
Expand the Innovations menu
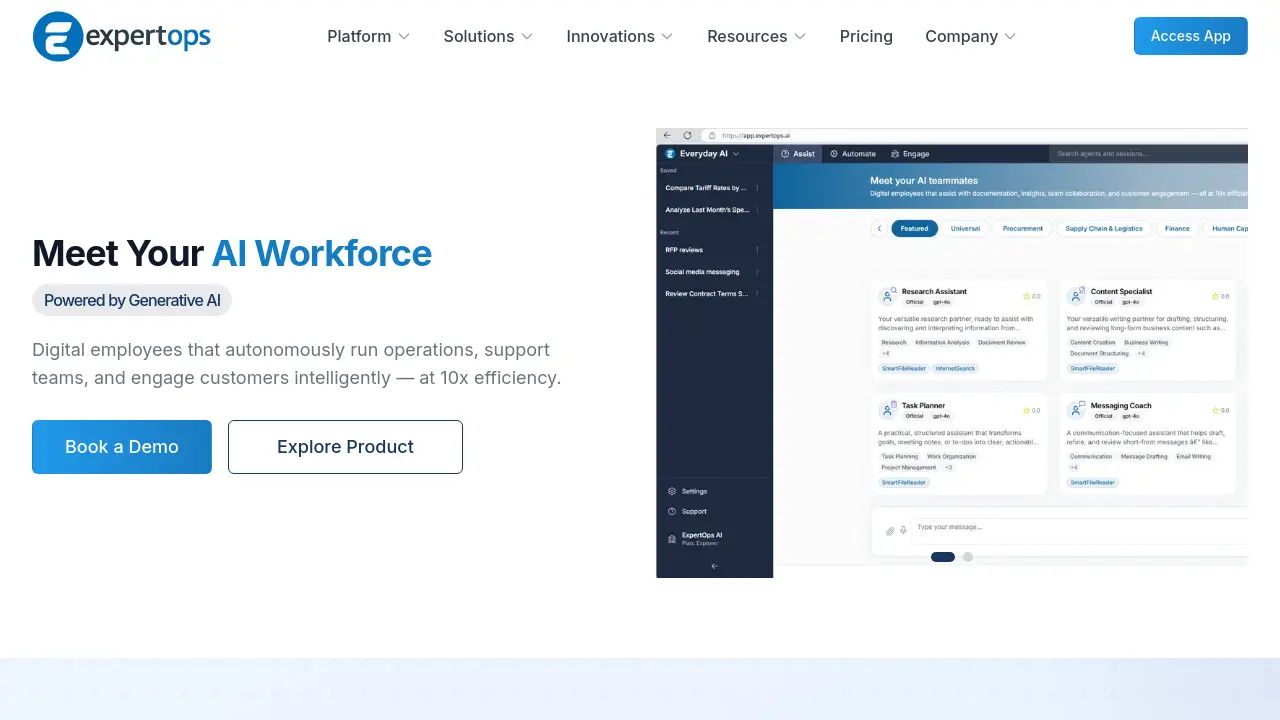point(620,36)
